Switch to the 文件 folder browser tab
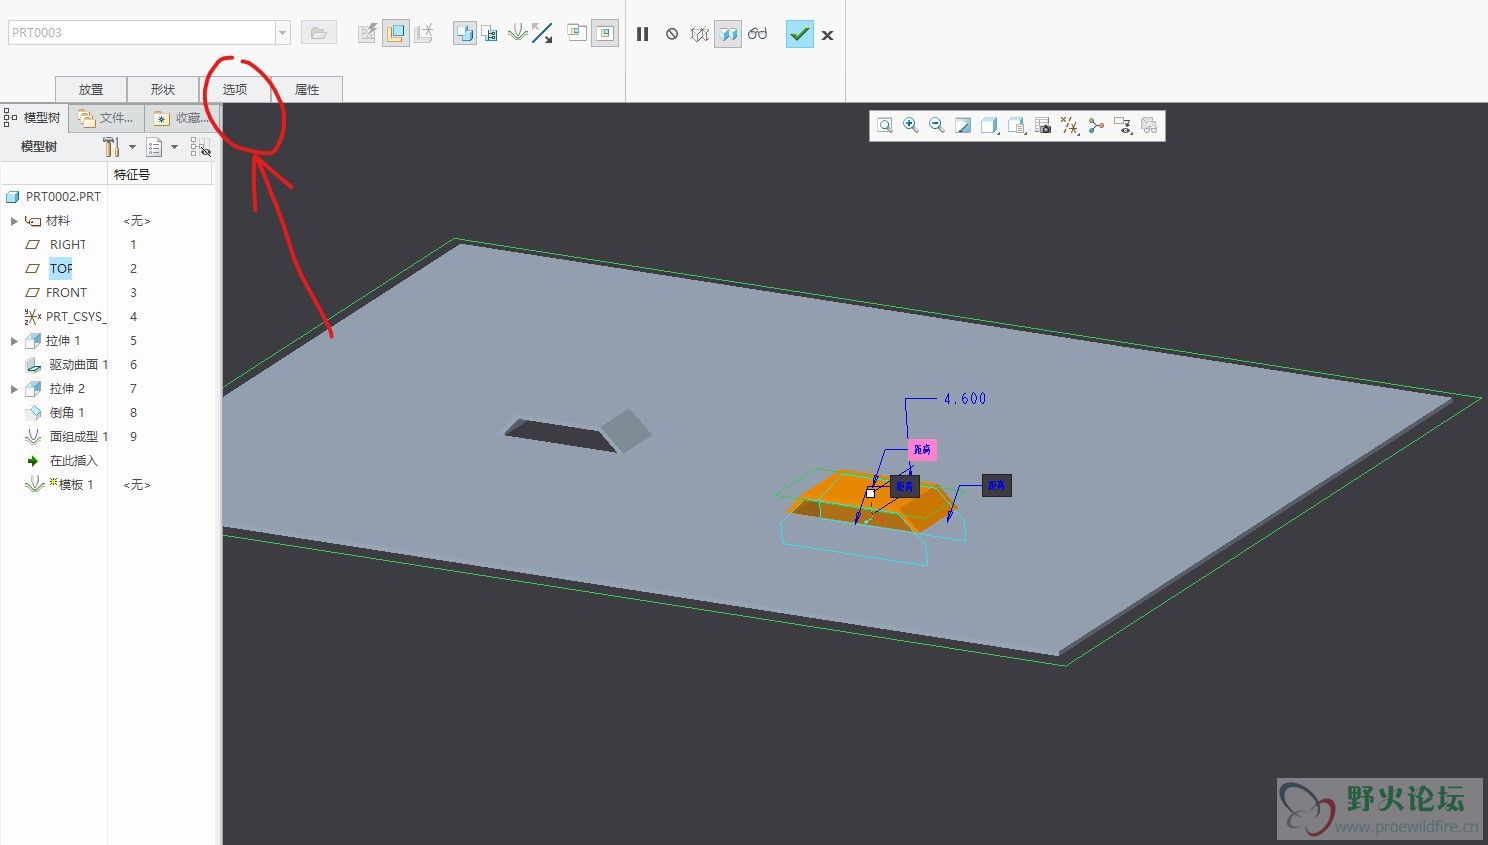Screen dimensions: 1488x845 (x=106, y=118)
